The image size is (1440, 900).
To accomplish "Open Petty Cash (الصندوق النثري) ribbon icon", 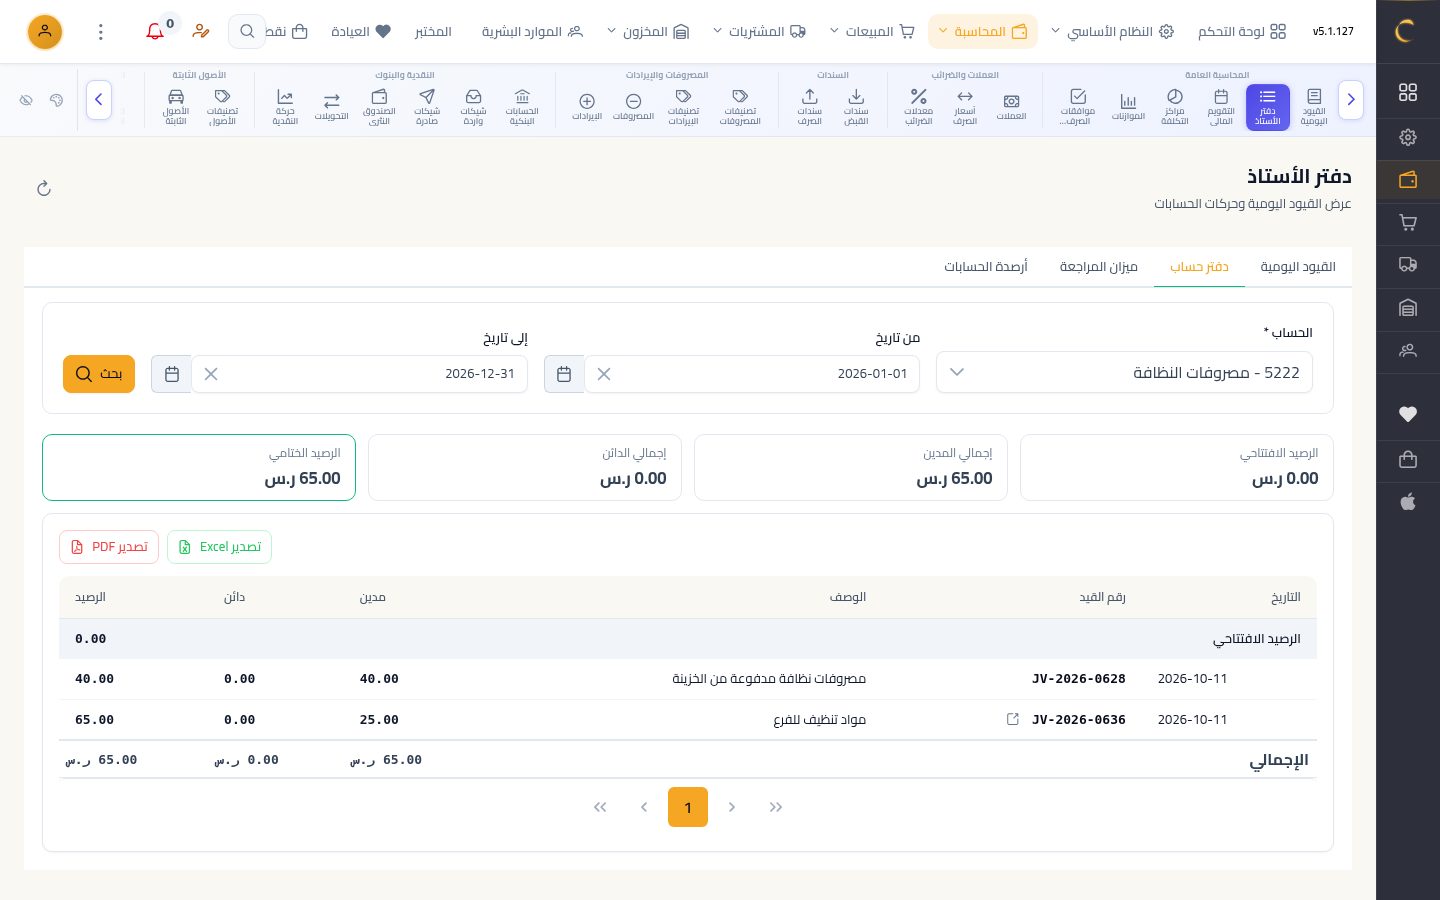I will pos(379,107).
